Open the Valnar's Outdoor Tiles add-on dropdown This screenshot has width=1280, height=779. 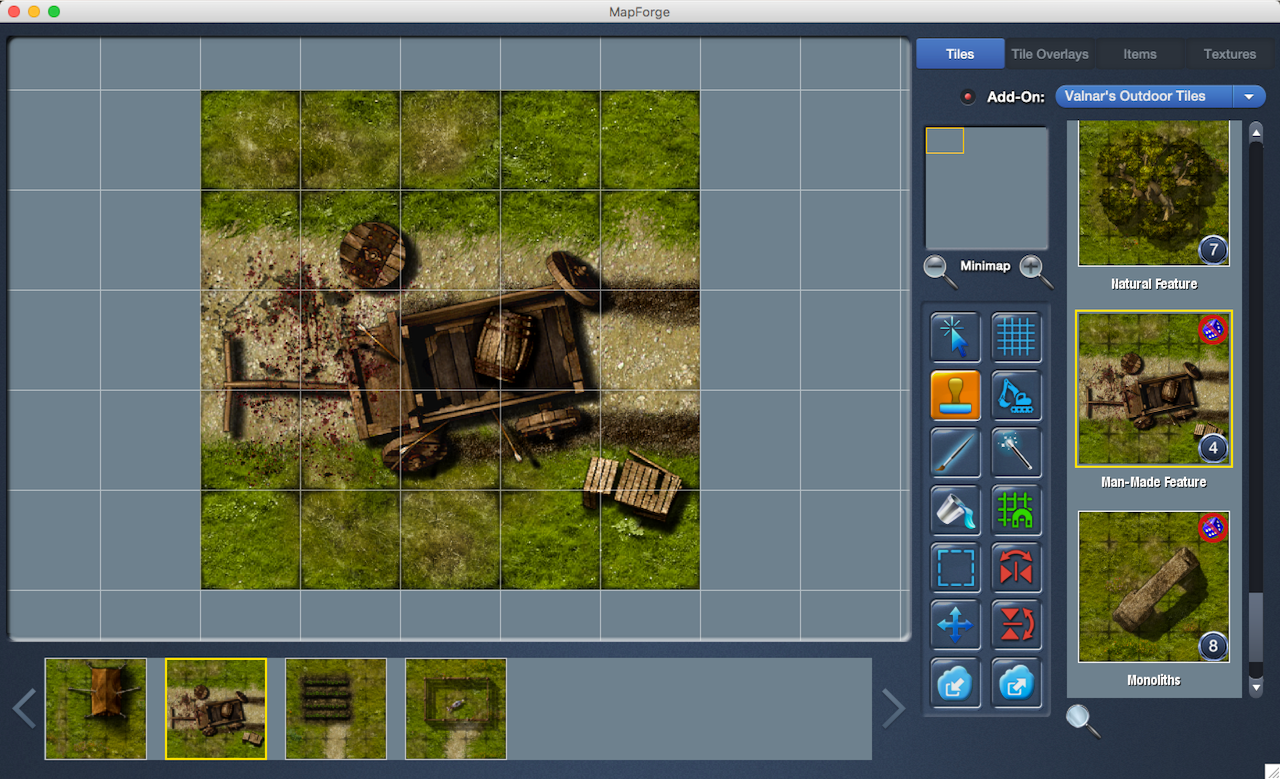[1160, 96]
